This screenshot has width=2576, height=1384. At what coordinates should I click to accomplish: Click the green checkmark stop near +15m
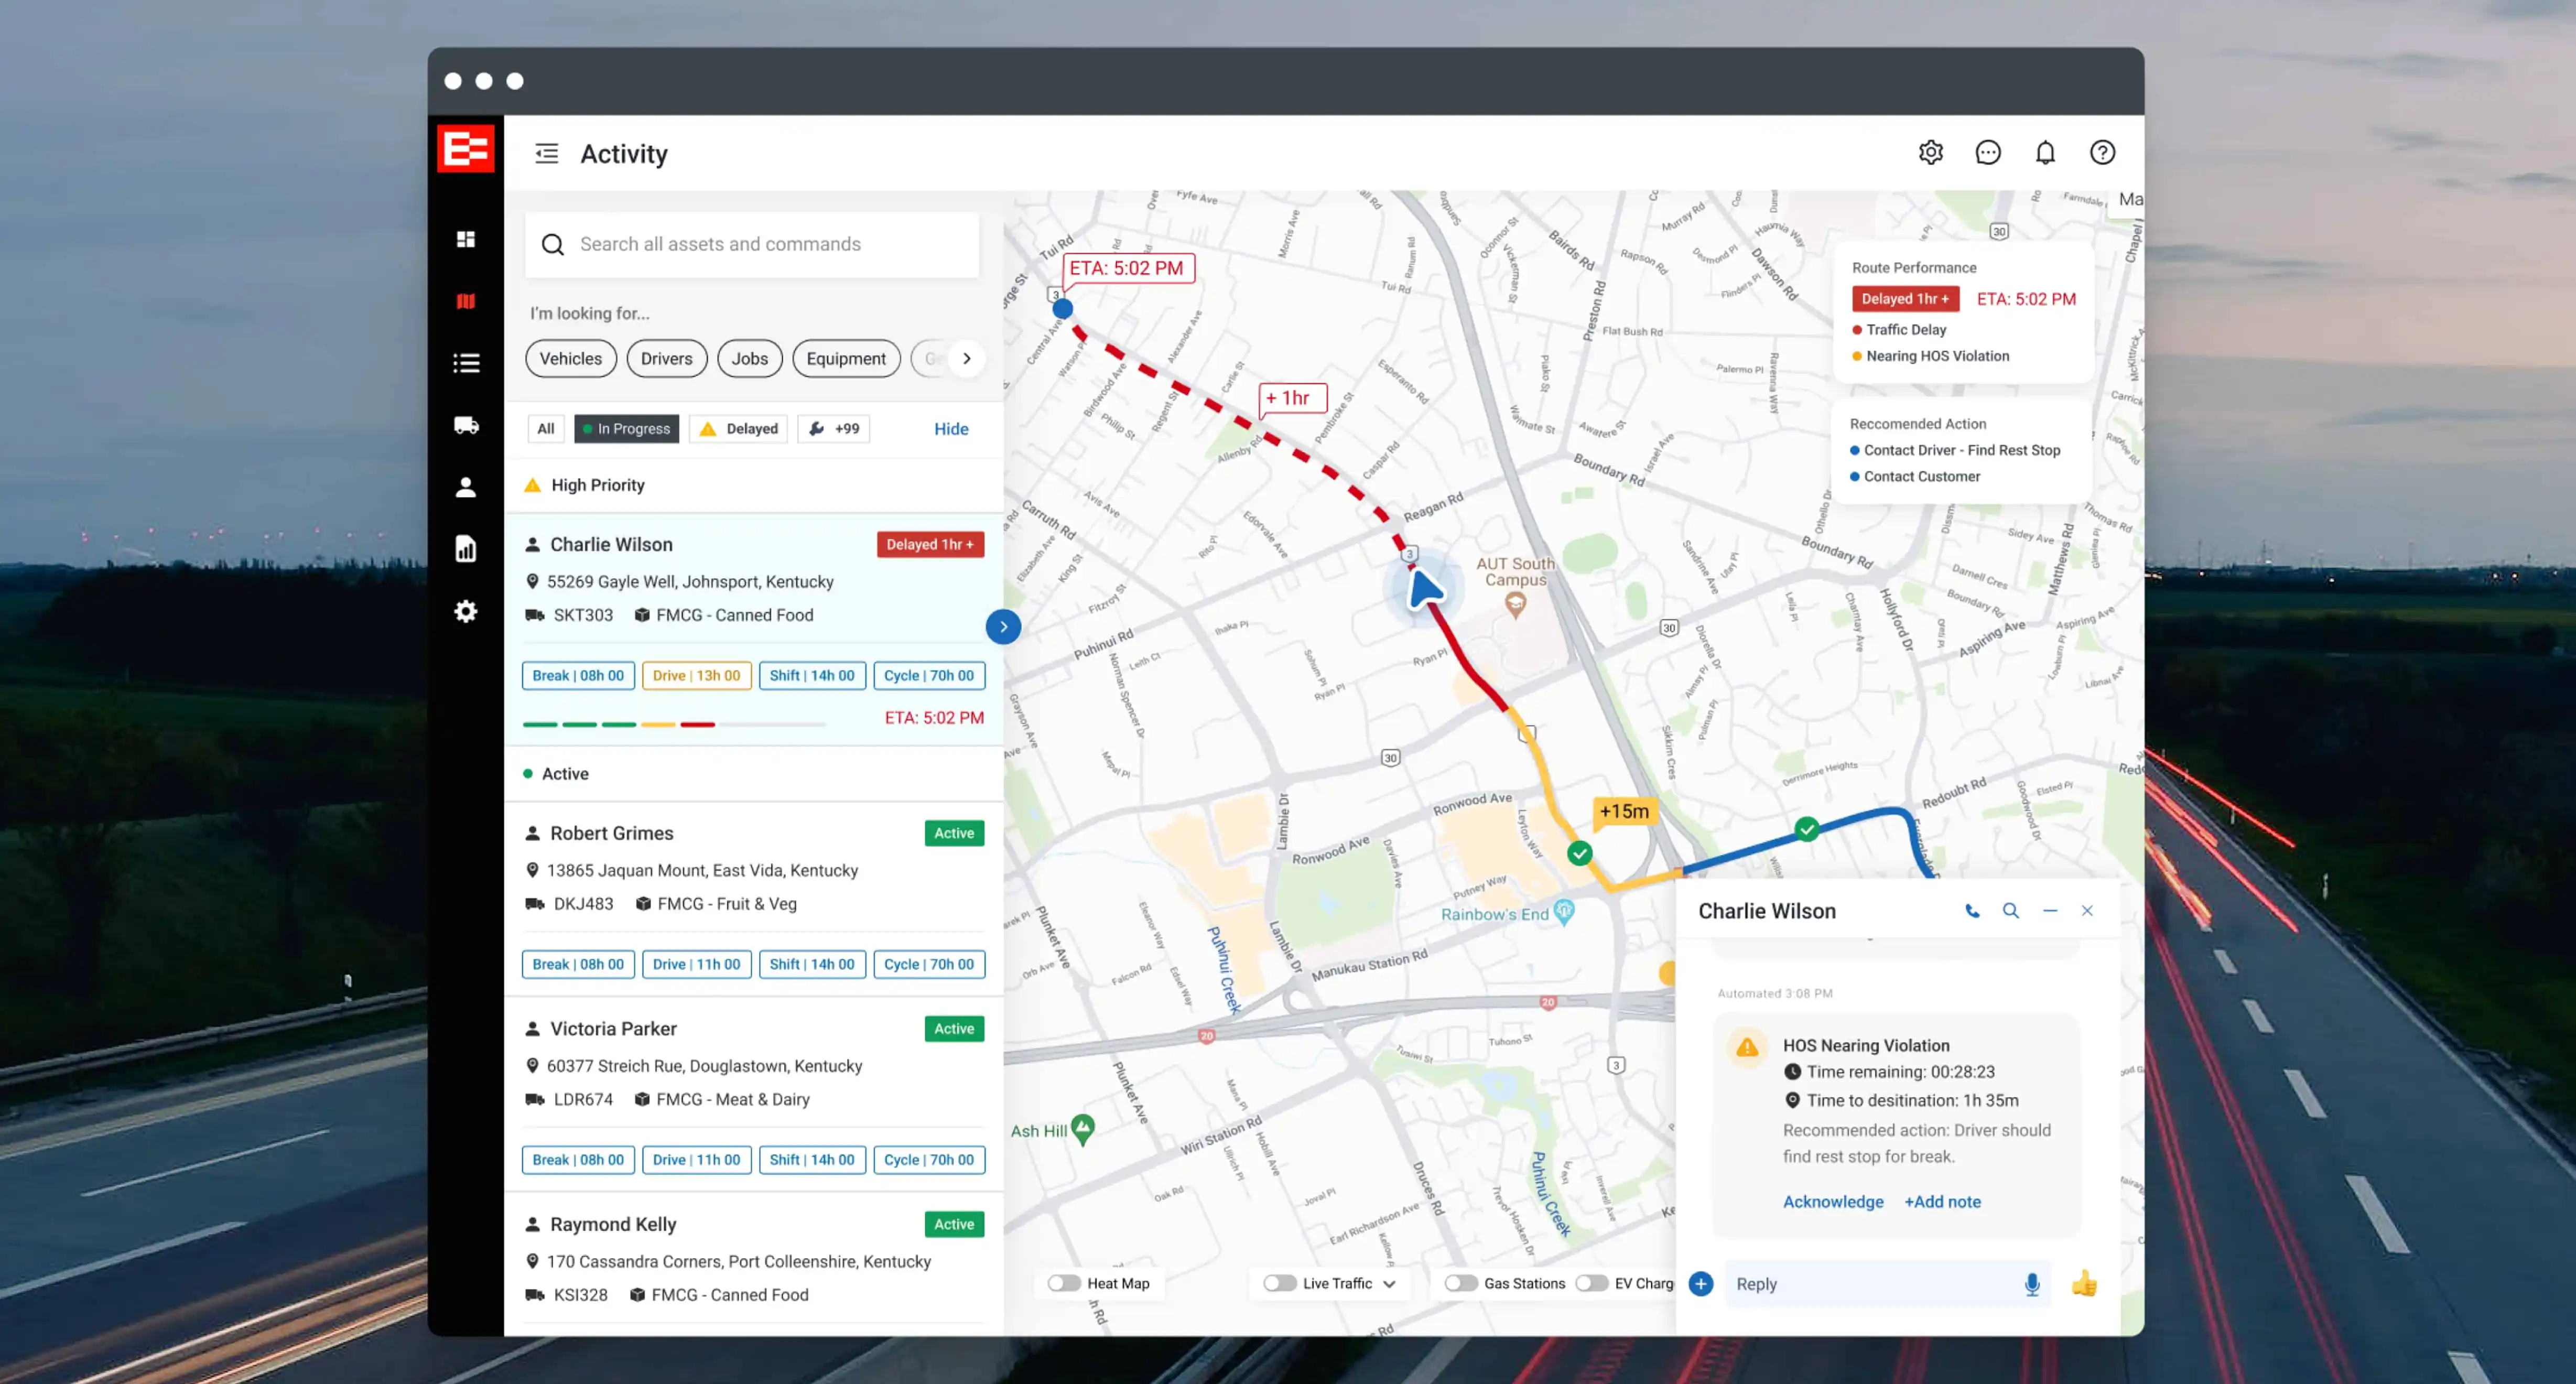(x=1579, y=853)
